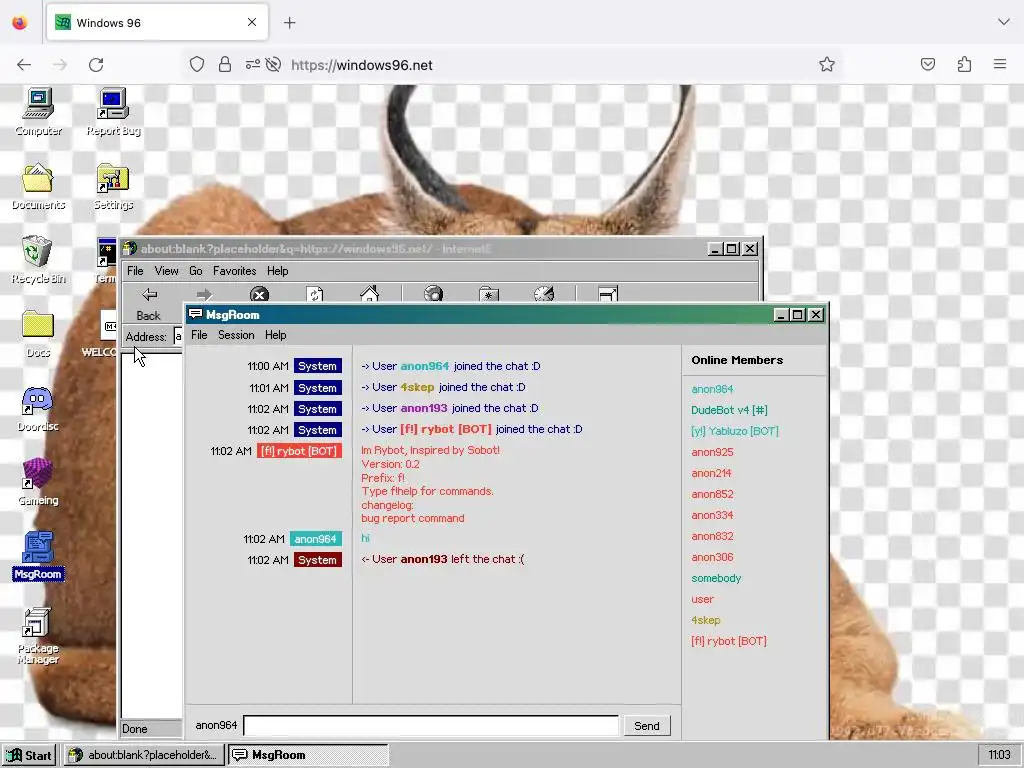Click the Save to Pocket icon in Firefox
This screenshot has height=768, width=1024.
pyautogui.click(x=927, y=64)
